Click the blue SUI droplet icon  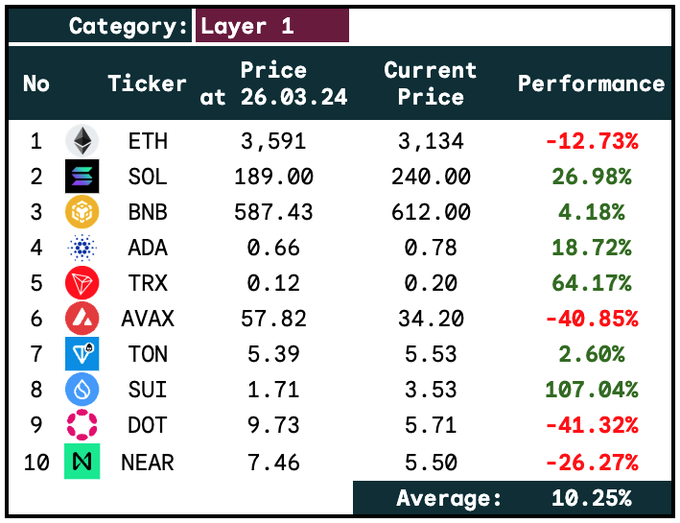point(81,390)
